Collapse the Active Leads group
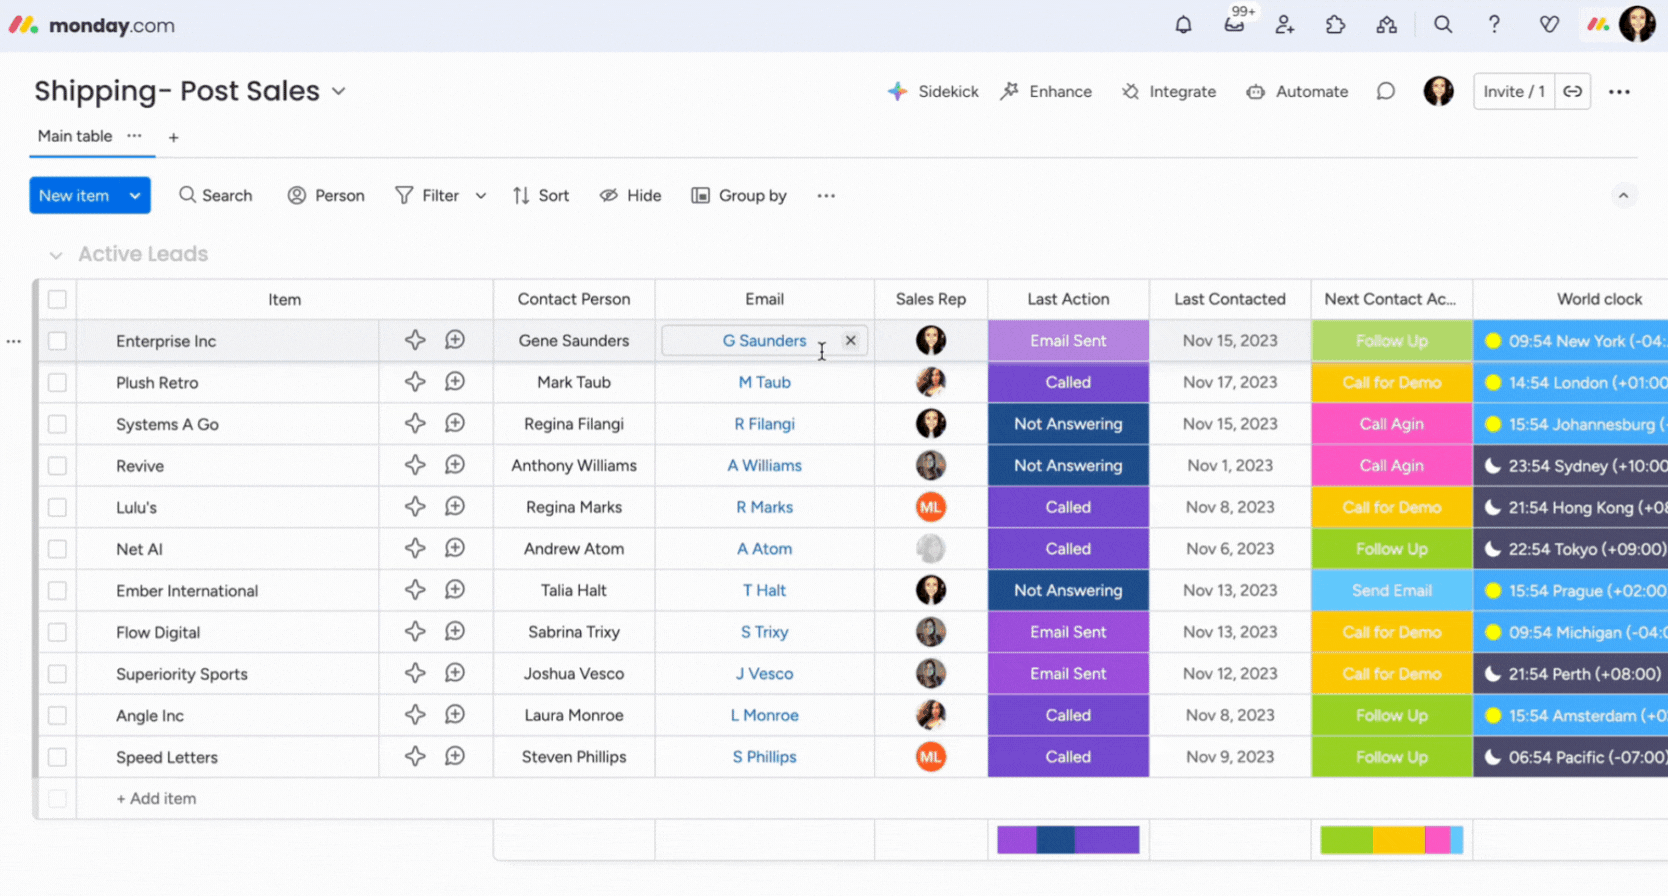1668x896 pixels. [56, 255]
